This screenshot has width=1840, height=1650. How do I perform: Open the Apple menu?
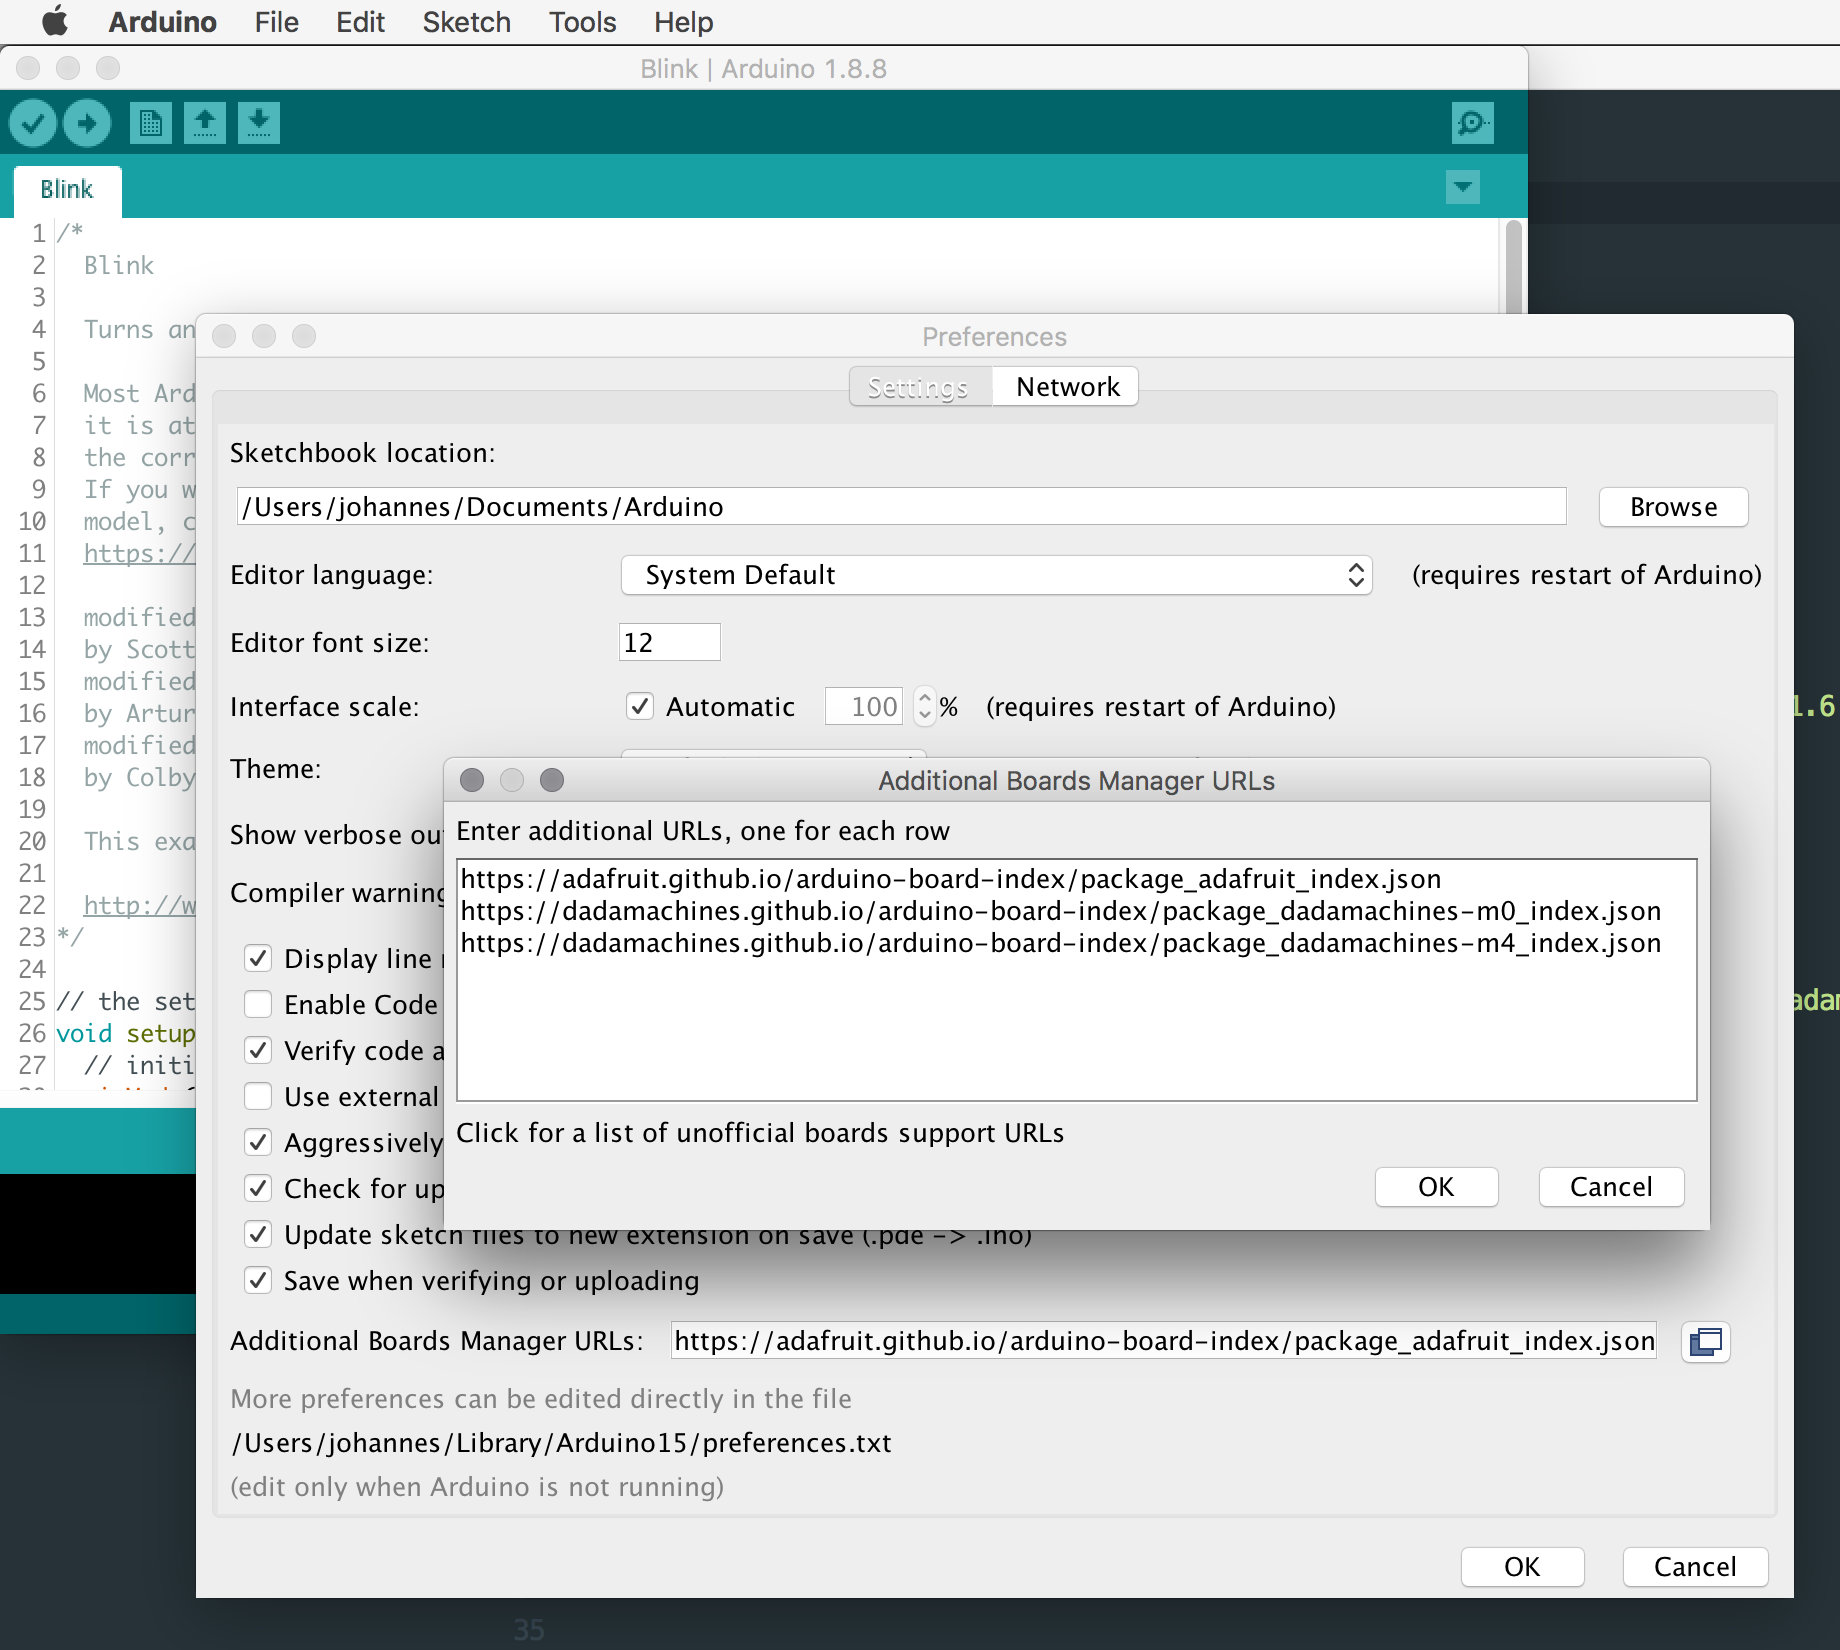pos(54,21)
